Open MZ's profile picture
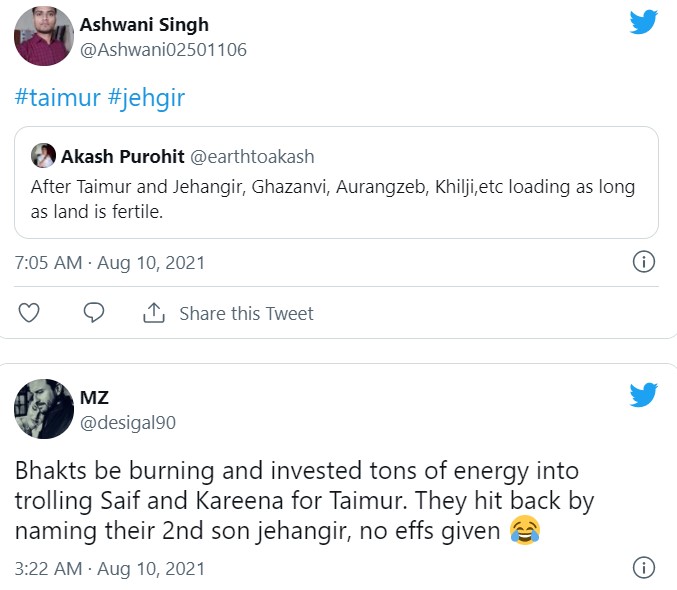 coord(43,410)
